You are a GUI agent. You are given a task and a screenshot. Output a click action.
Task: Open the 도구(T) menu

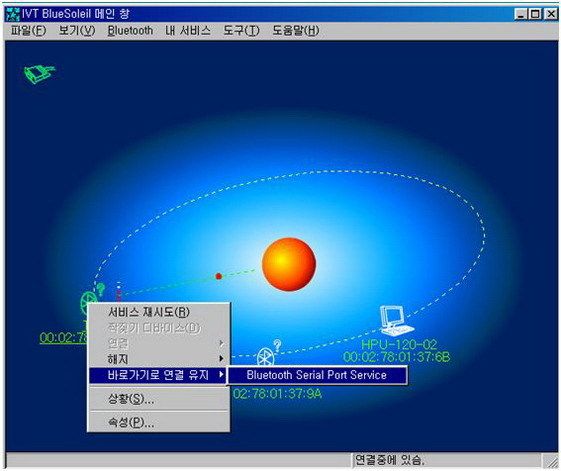tap(241, 31)
